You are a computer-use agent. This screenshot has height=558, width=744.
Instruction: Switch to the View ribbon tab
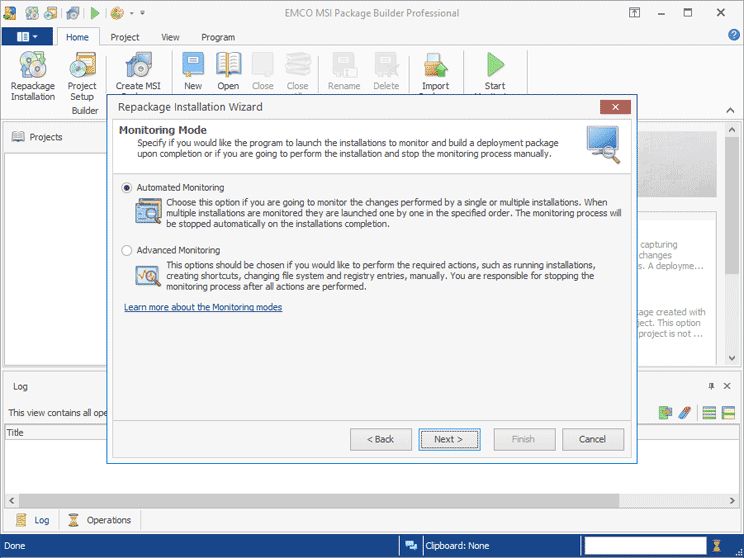coord(170,37)
